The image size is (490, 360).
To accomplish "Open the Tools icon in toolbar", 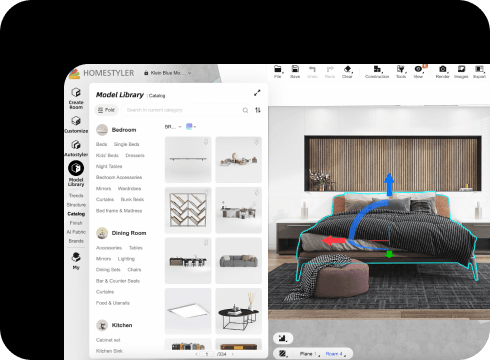I will pyautogui.click(x=401, y=69).
